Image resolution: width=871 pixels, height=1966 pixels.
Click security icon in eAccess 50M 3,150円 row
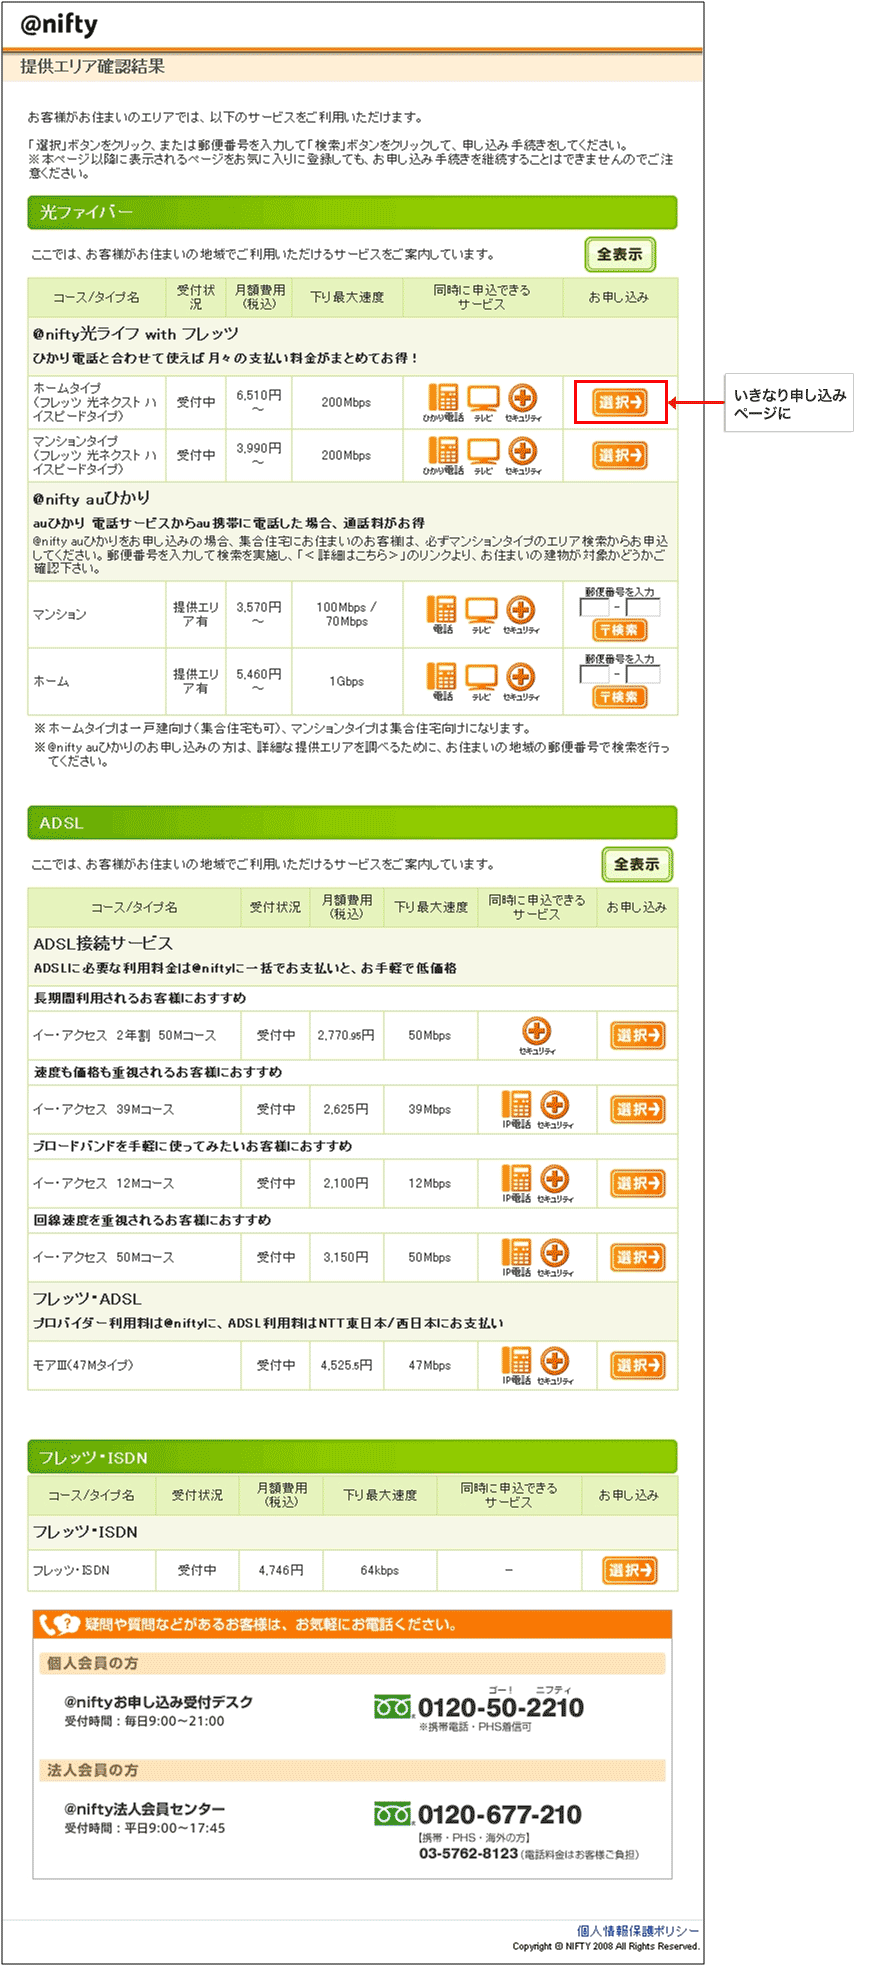[555, 1257]
